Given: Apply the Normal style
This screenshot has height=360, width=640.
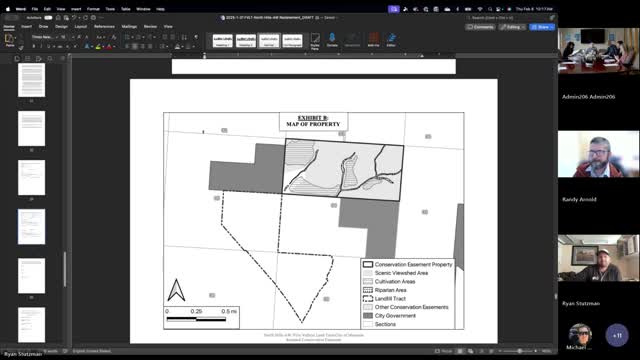Looking at the screenshot, I should (269, 40).
